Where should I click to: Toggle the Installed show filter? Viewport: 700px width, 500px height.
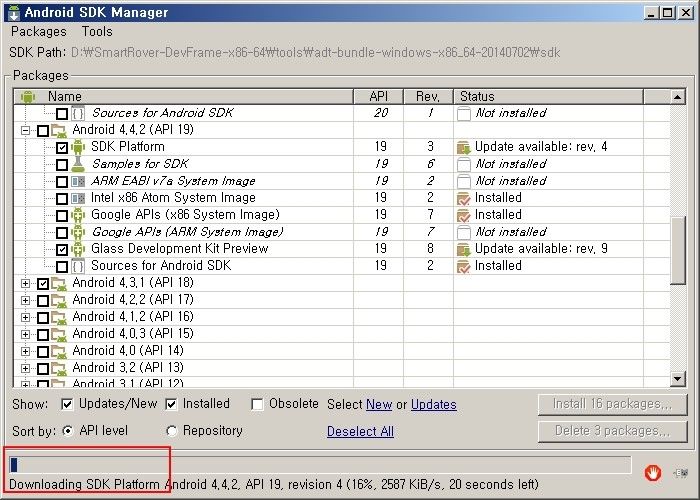pyautogui.click(x=171, y=404)
